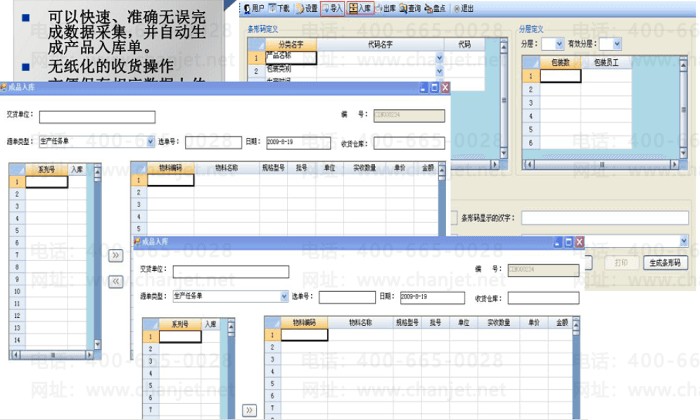Click 物料名称 header in upper 成品入库 window

tap(227, 168)
